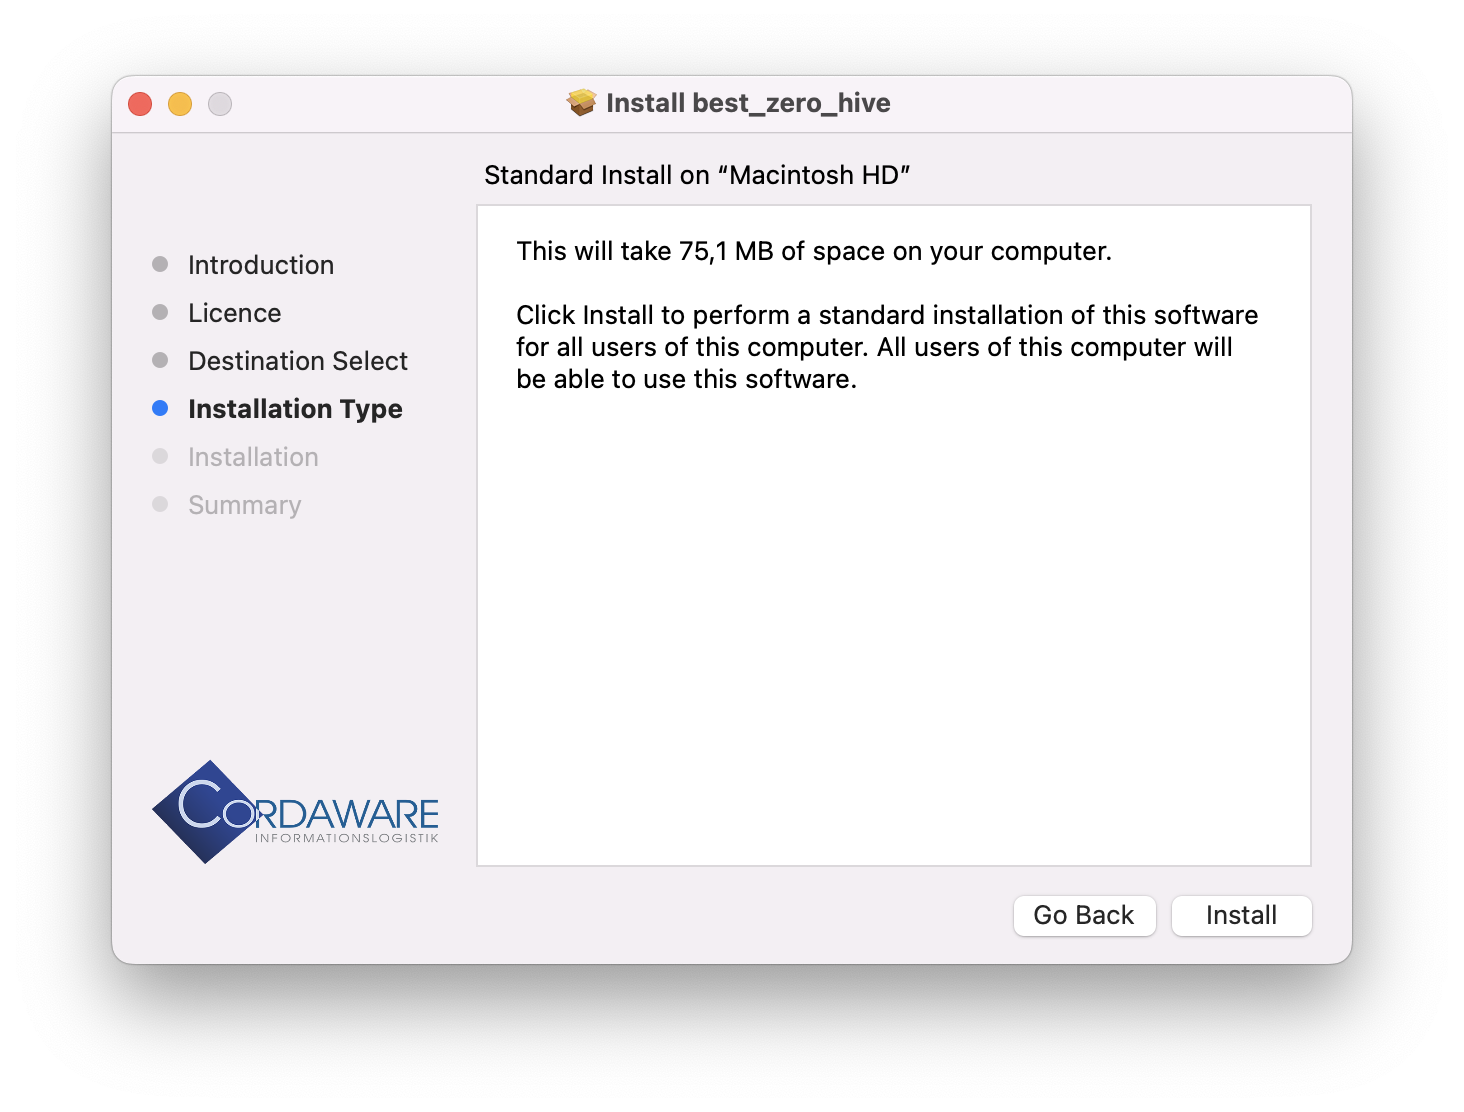Select the Introduction step in sidebar
The width and height of the screenshot is (1464, 1112).
click(261, 265)
